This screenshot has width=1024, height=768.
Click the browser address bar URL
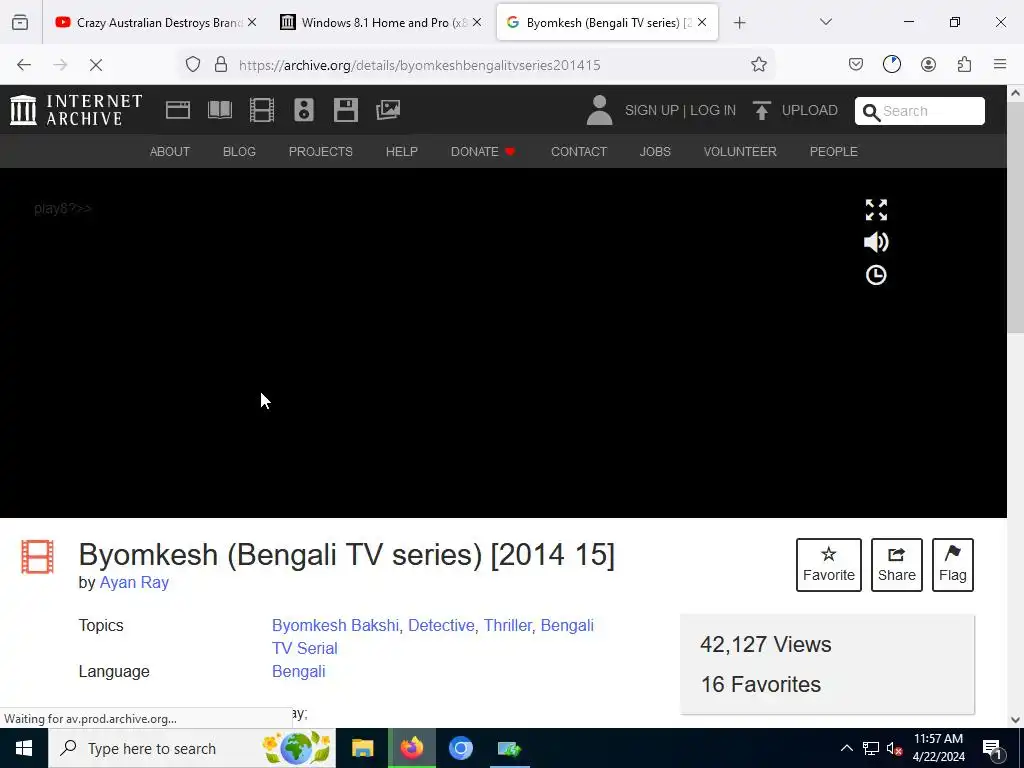[x=419, y=65]
